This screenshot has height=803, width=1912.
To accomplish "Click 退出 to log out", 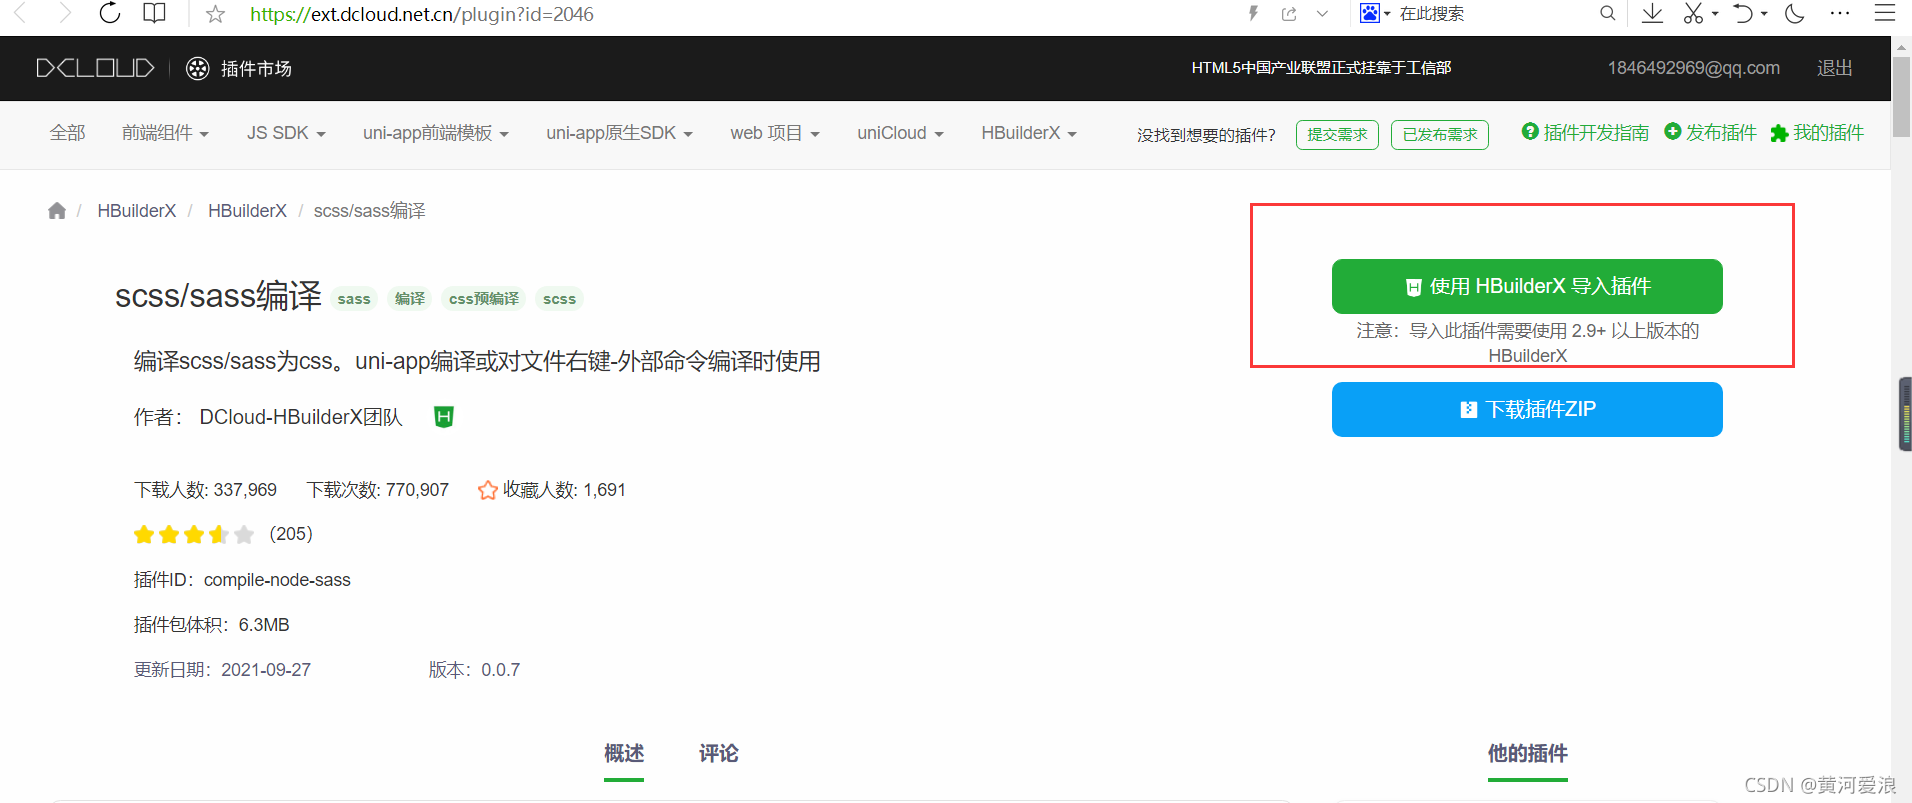I will coord(1834,68).
